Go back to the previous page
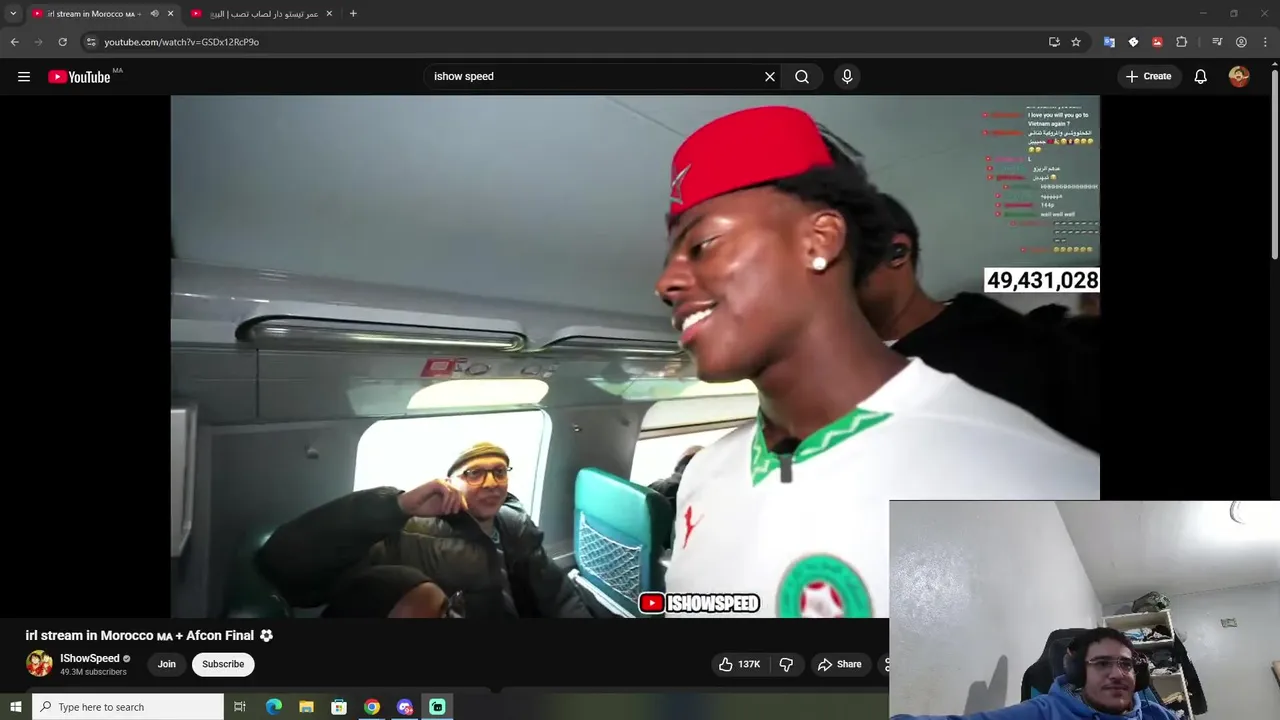The height and width of the screenshot is (720, 1280). click(15, 42)
